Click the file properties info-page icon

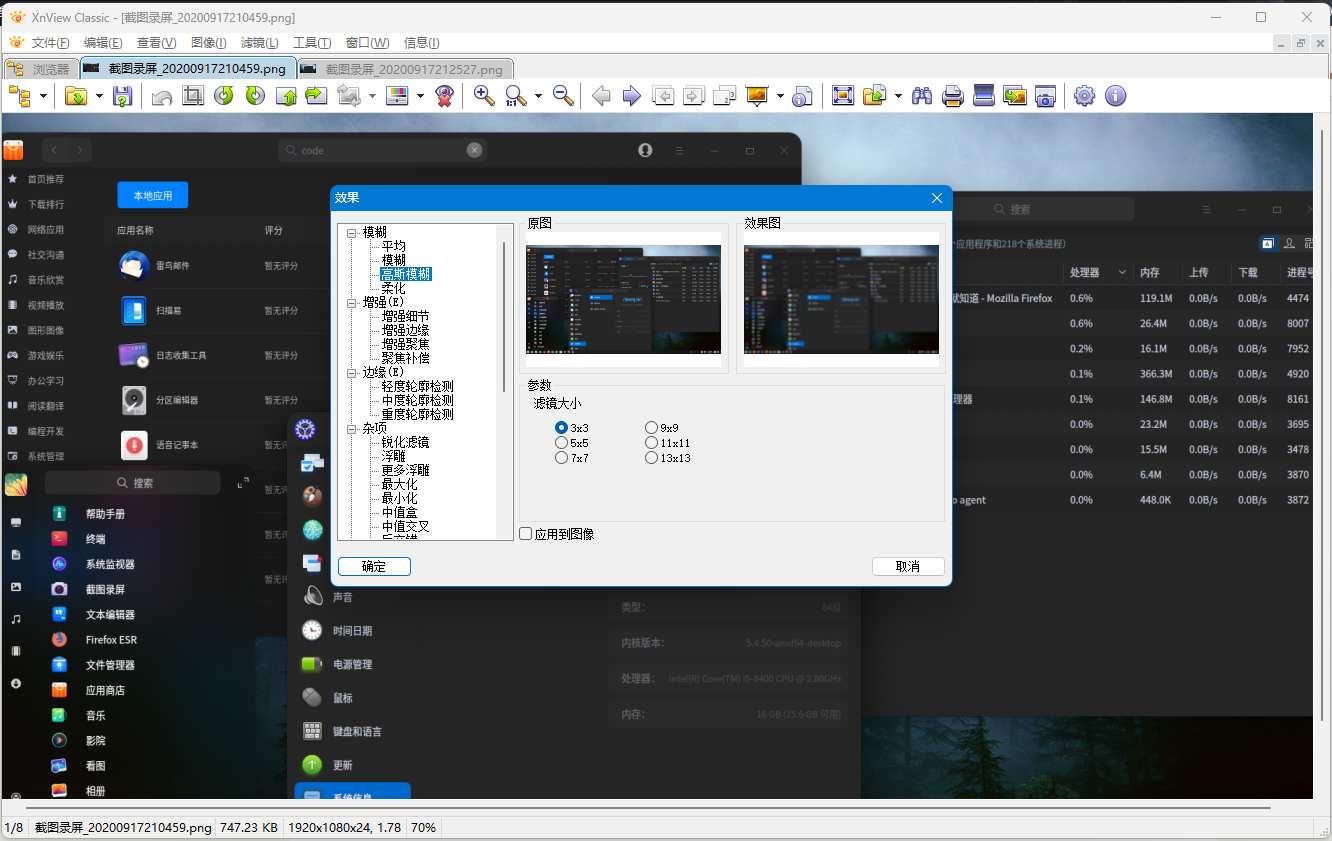[802, 96]
